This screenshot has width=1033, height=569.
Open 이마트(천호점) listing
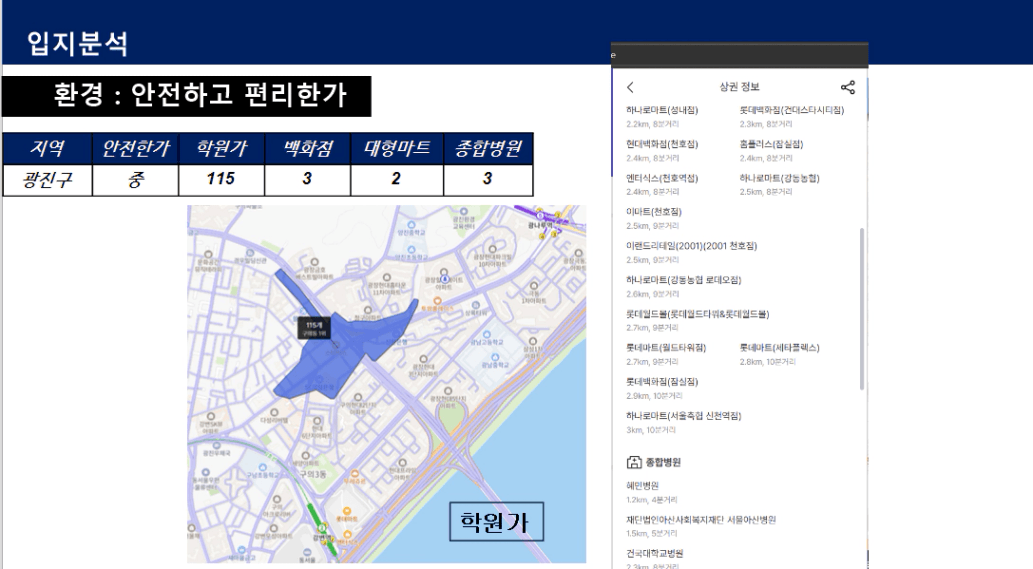click(x=654, y=218)
